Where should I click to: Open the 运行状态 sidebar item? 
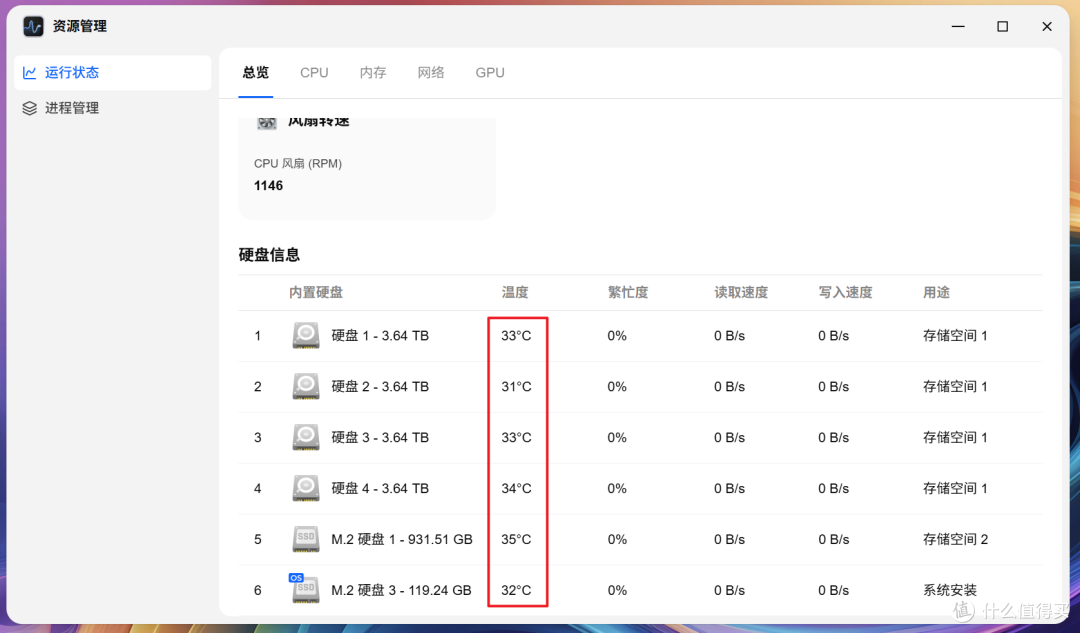point(112,72)
